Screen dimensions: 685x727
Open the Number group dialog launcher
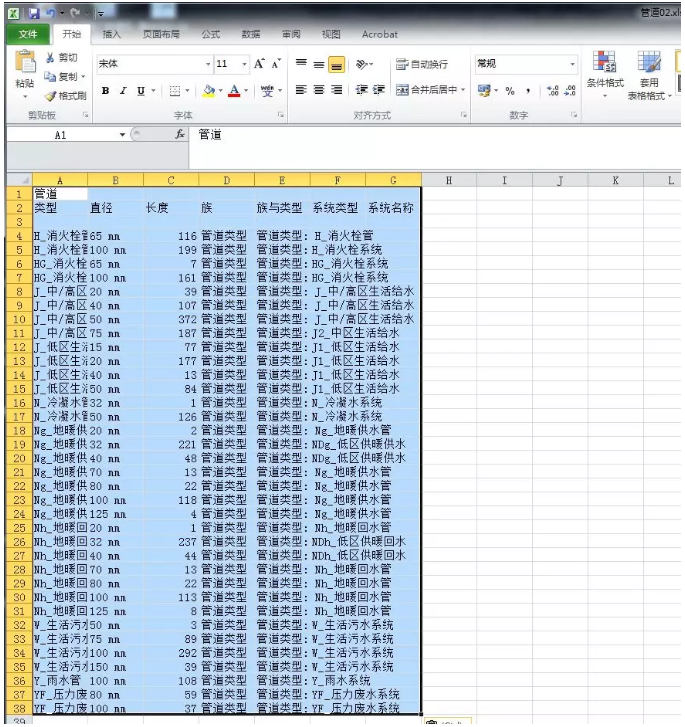tap(574, 115)
